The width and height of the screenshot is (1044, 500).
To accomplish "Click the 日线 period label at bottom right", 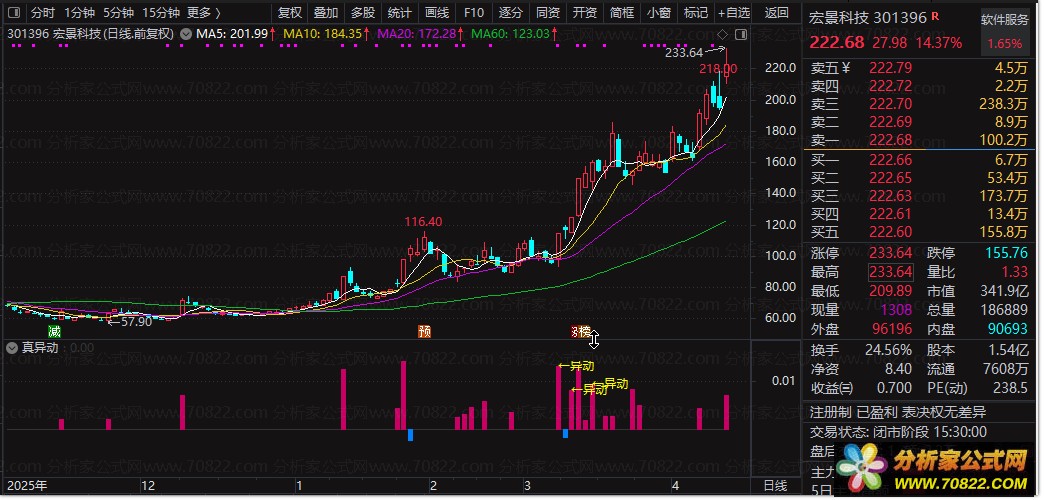I will pos(774,486).
